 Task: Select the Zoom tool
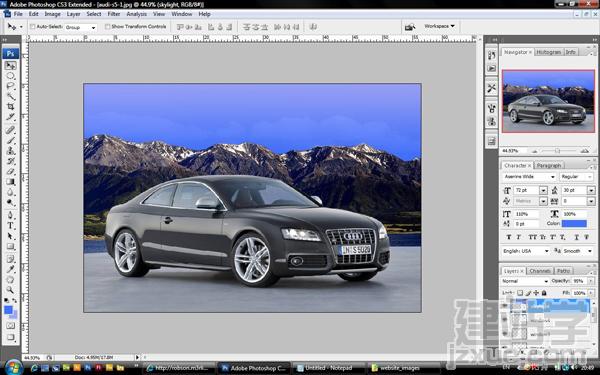(x=10, y=290)
